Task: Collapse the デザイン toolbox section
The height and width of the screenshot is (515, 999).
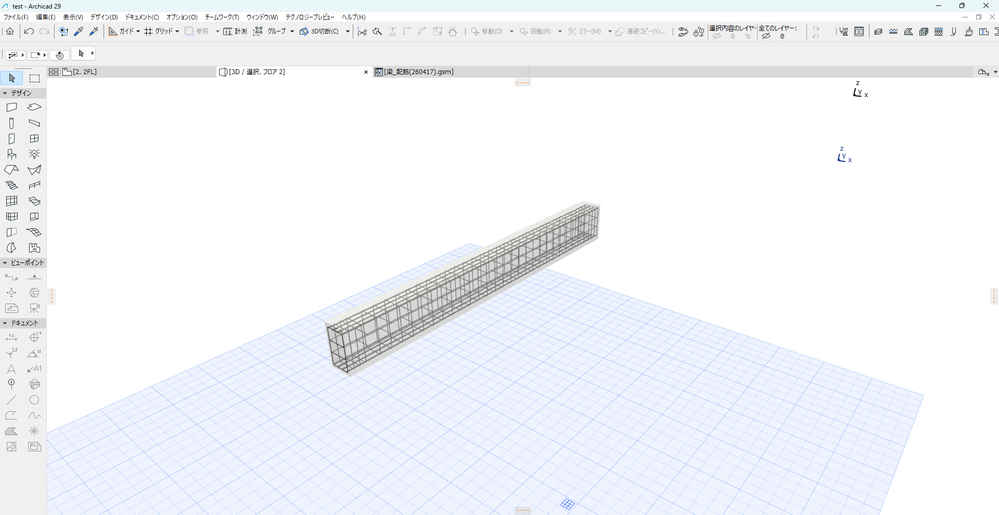Action: pos(5,93)
